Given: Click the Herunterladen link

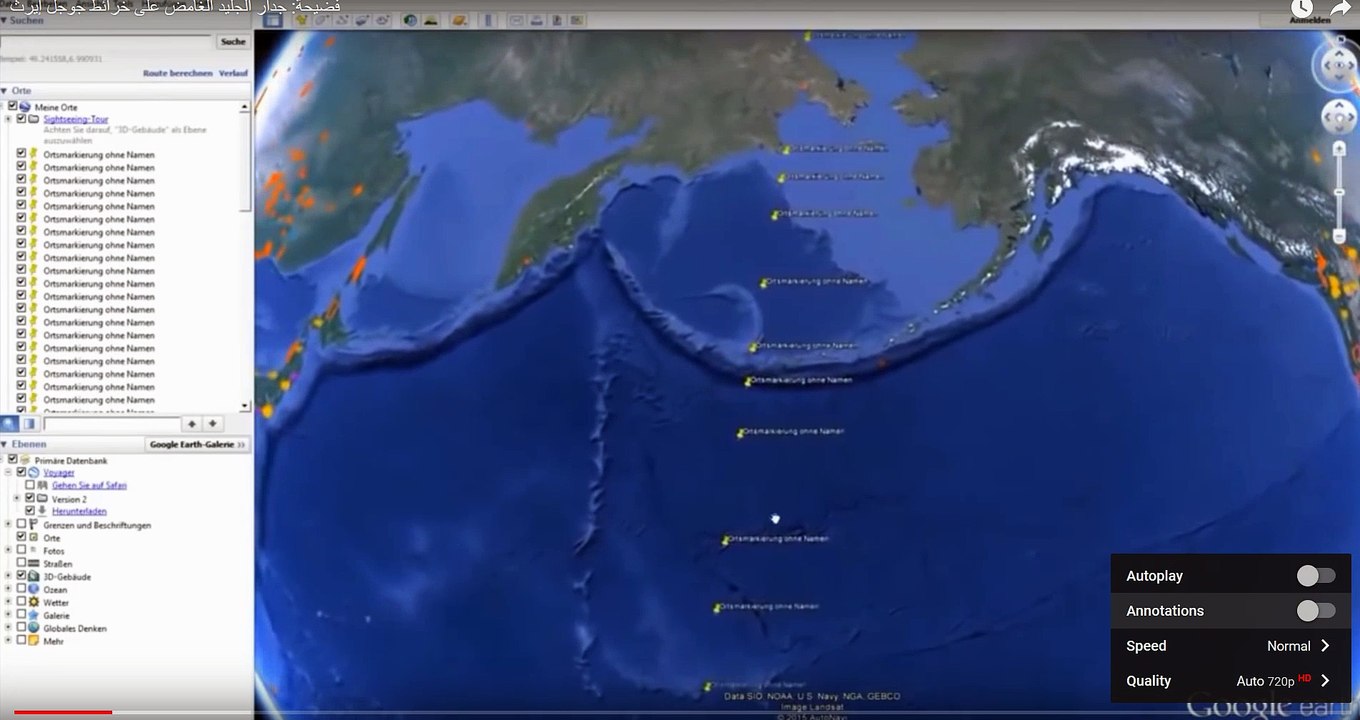Looking at the screenshot, I should pos(79,511).
